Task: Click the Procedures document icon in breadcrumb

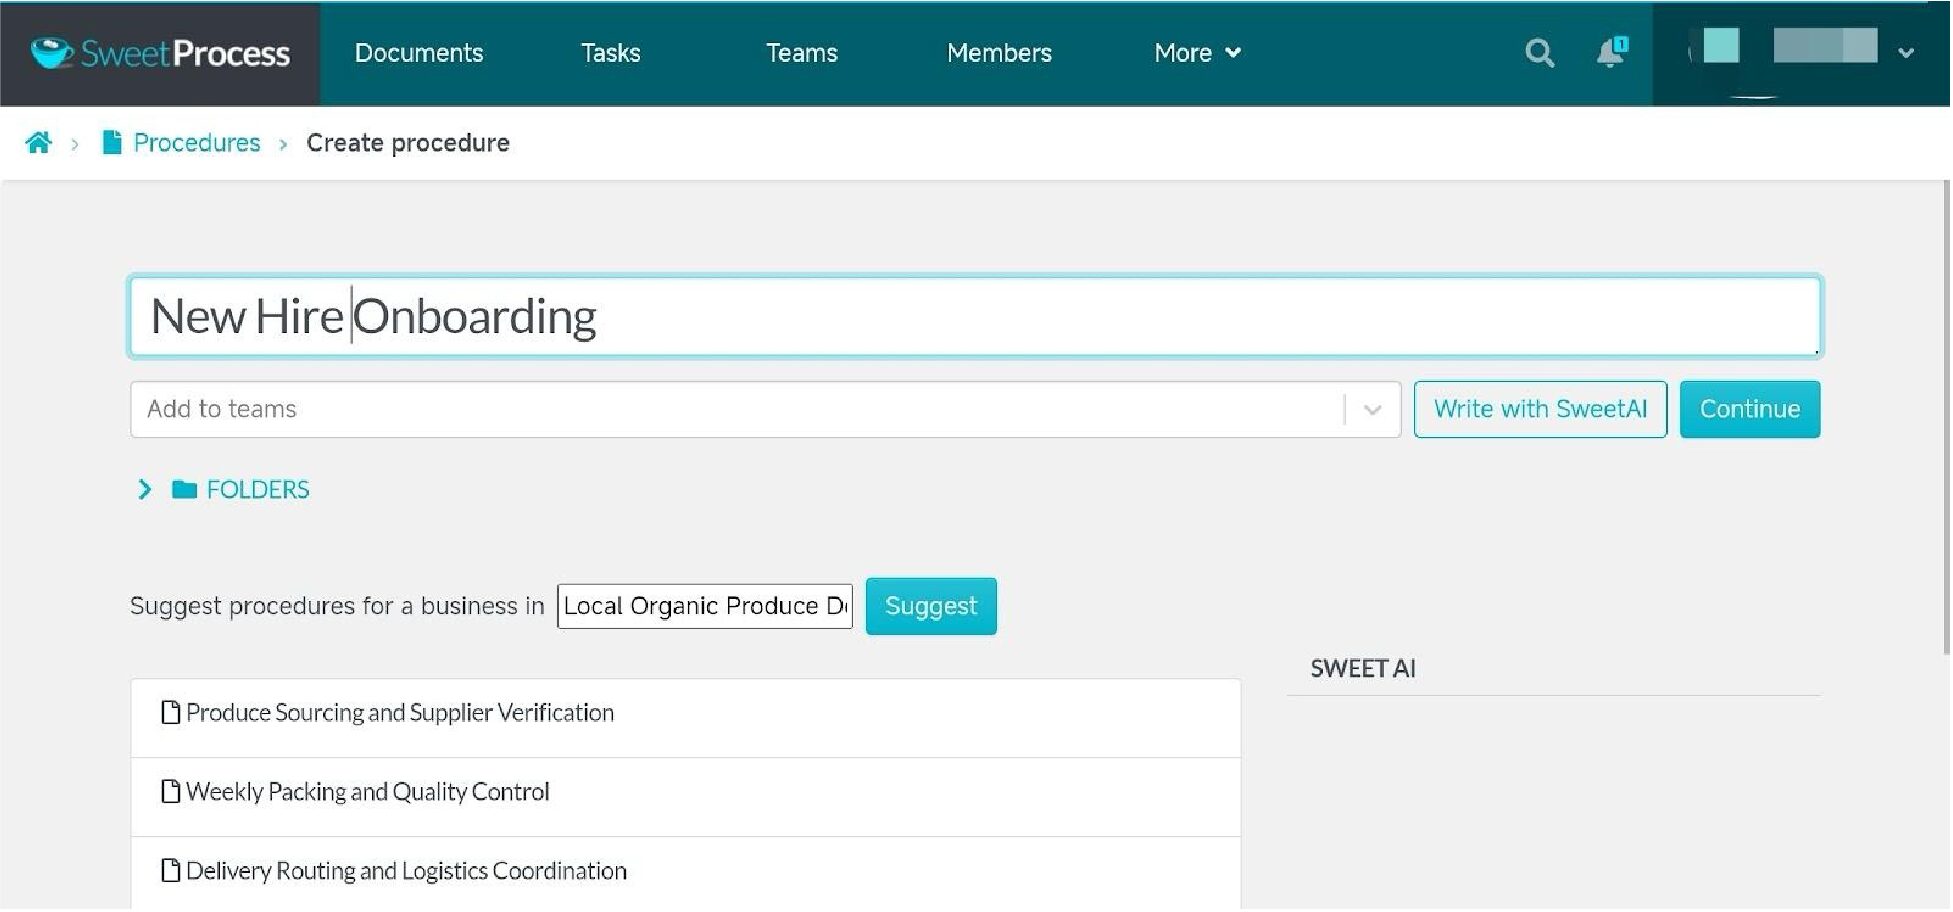Action: point(112,143)
